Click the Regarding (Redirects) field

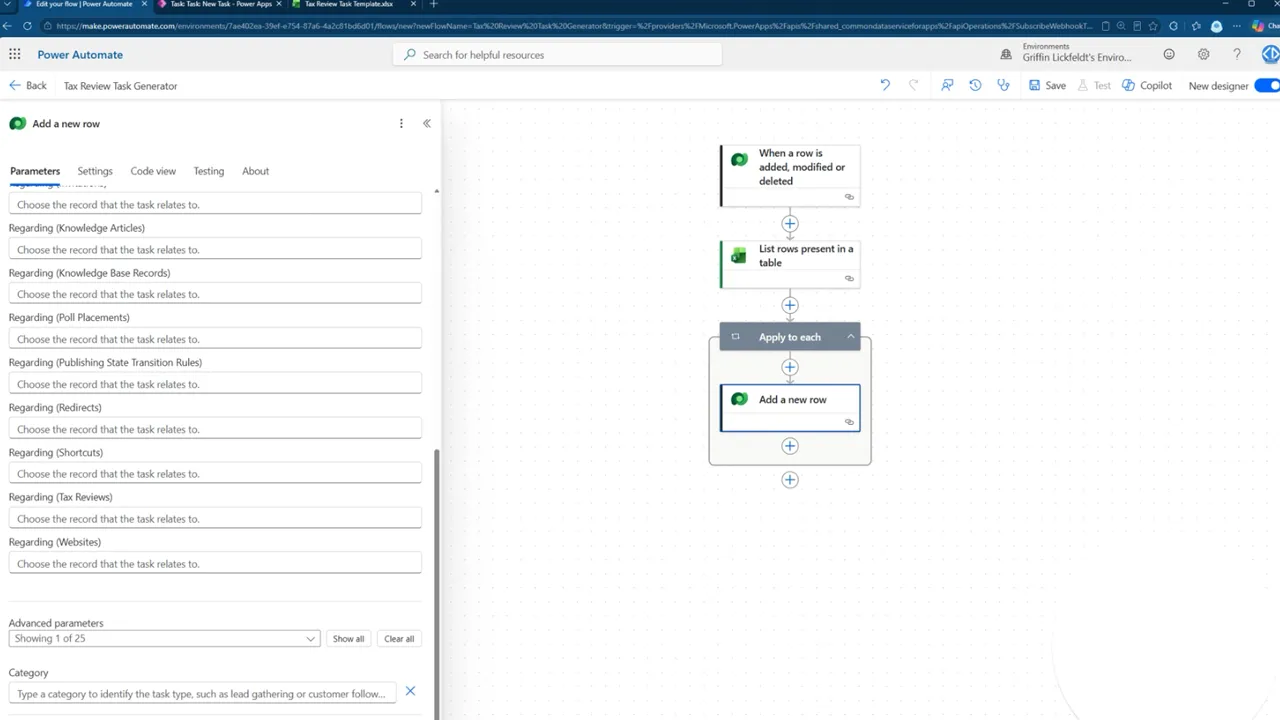215,429
